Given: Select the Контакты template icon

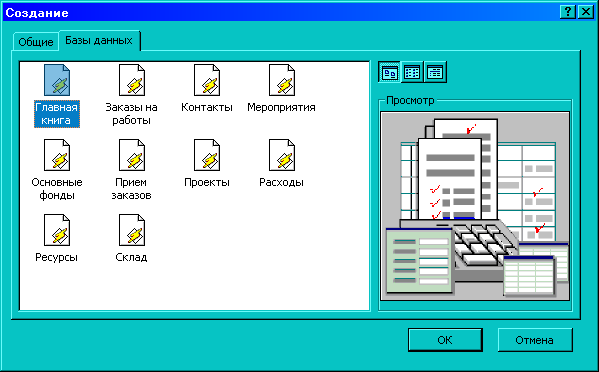Looking at the screenshot, I should (x=207, y=80).
